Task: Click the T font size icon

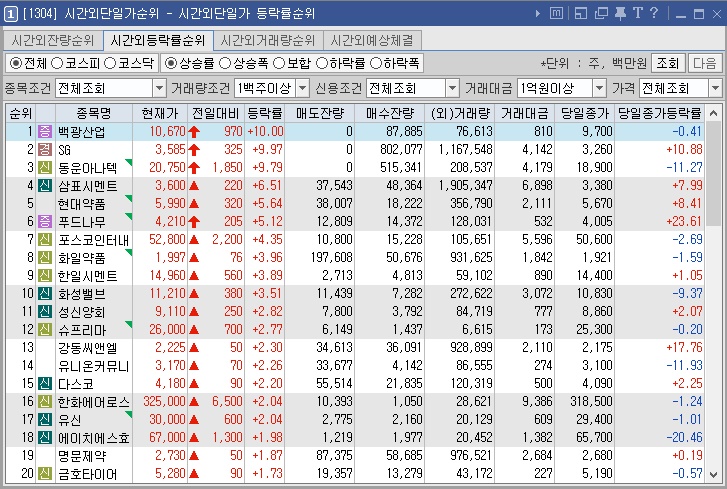Action: click(638, 13)
